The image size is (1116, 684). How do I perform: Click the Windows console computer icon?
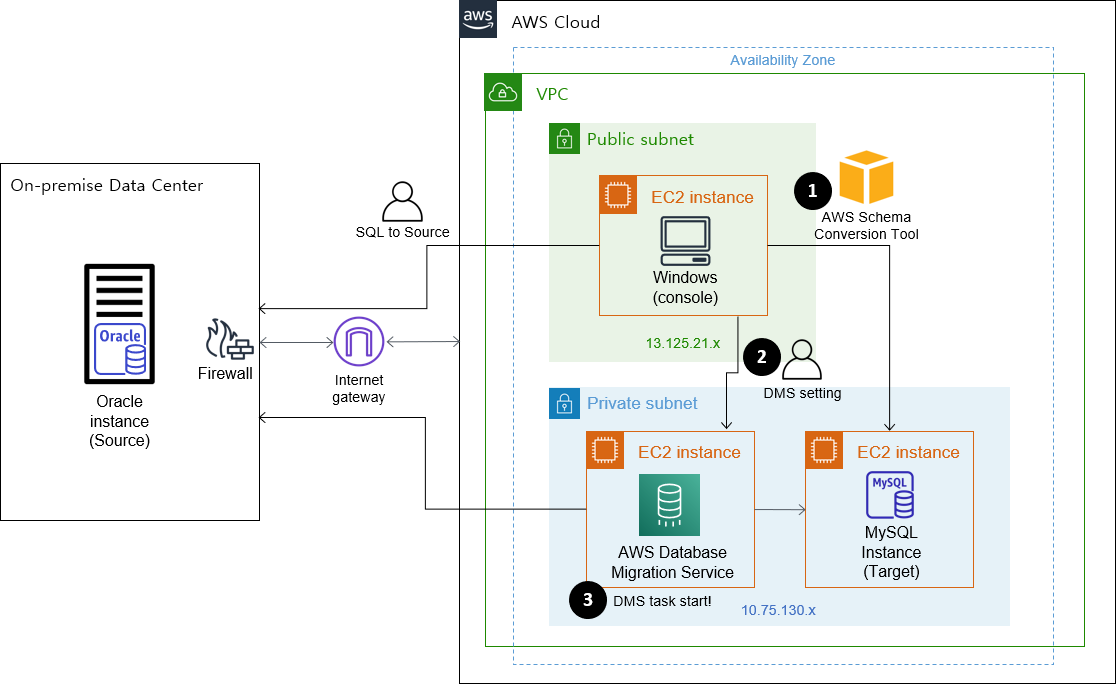pos(685,241)
